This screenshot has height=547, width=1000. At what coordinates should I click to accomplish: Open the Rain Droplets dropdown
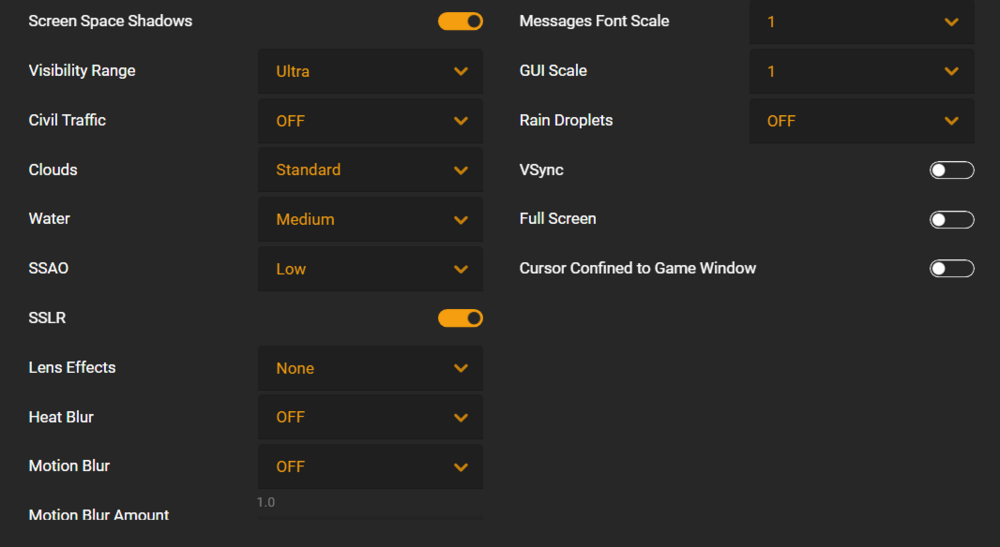861,121
